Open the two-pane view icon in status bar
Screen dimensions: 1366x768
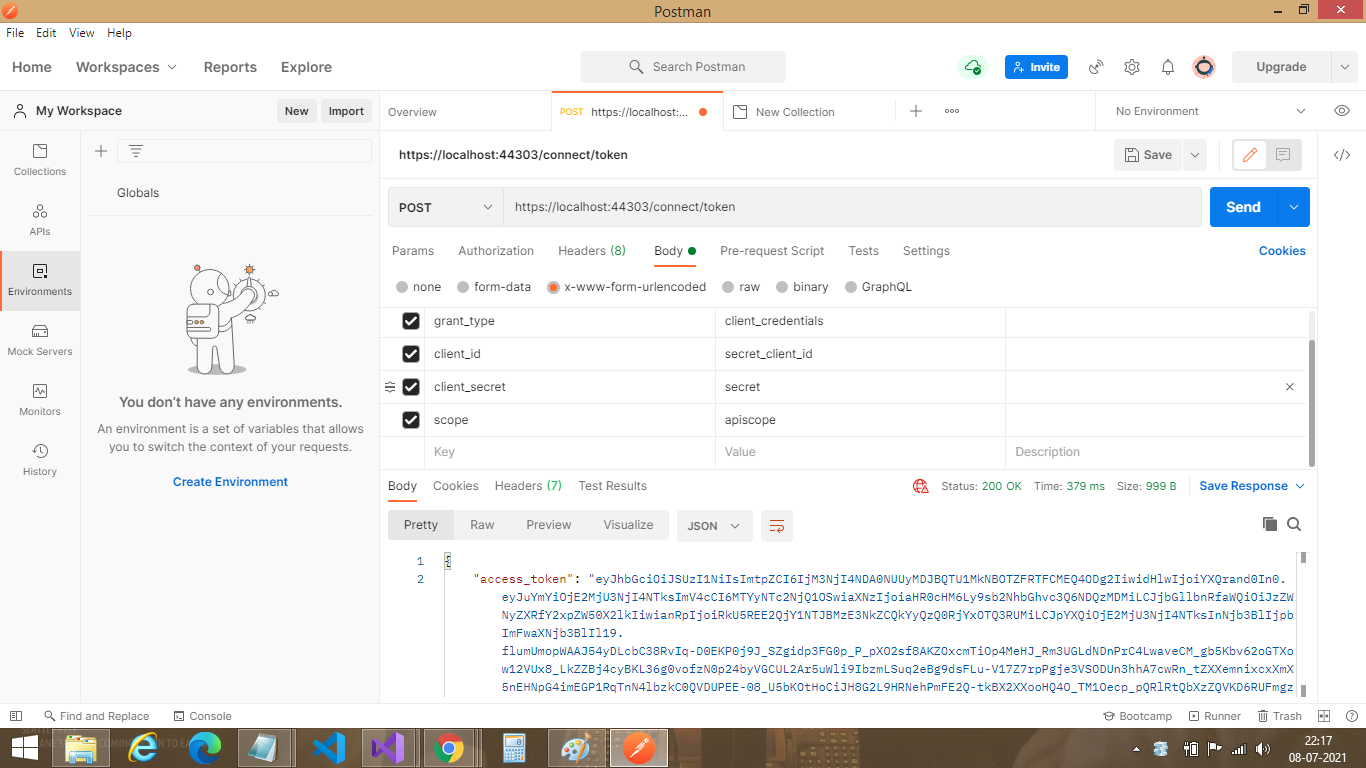pos(1324,716)
